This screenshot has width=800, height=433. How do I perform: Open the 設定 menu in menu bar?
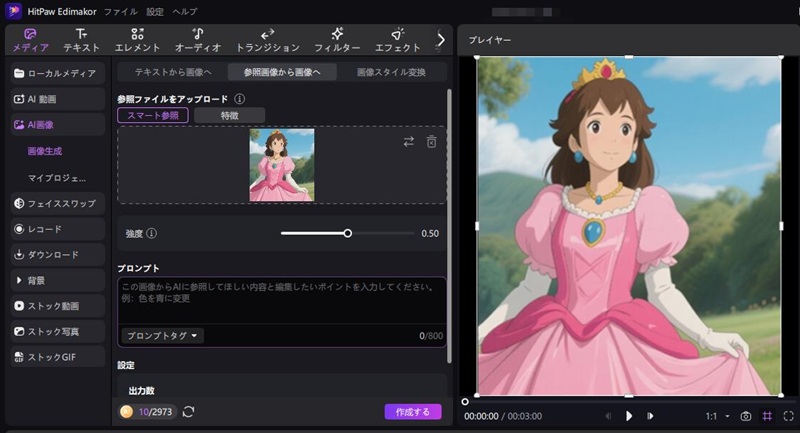pyautogui.click(x=155, y=11)
